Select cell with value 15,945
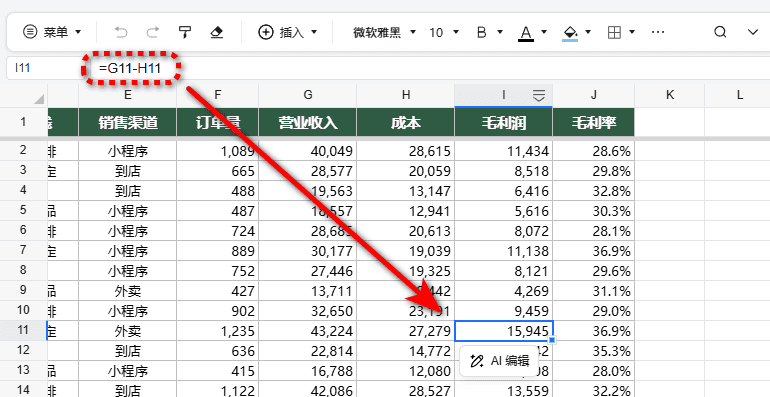Image resolution: width=770 pixels, height=397 pixels. tap(504, 331)
